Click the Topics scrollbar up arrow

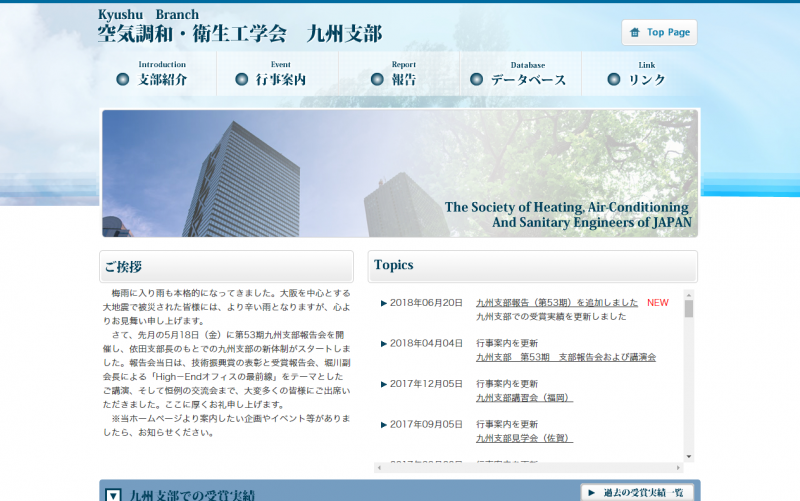(689, 295)
